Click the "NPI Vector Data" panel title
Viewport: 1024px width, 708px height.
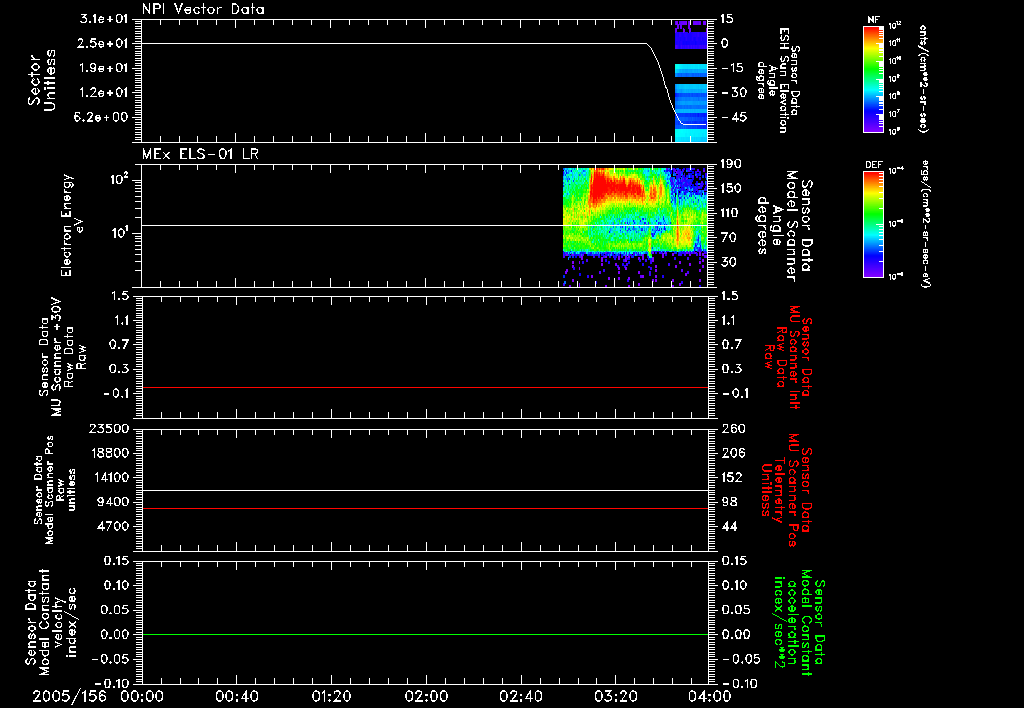pyautogui.click(x=203, y=9)
